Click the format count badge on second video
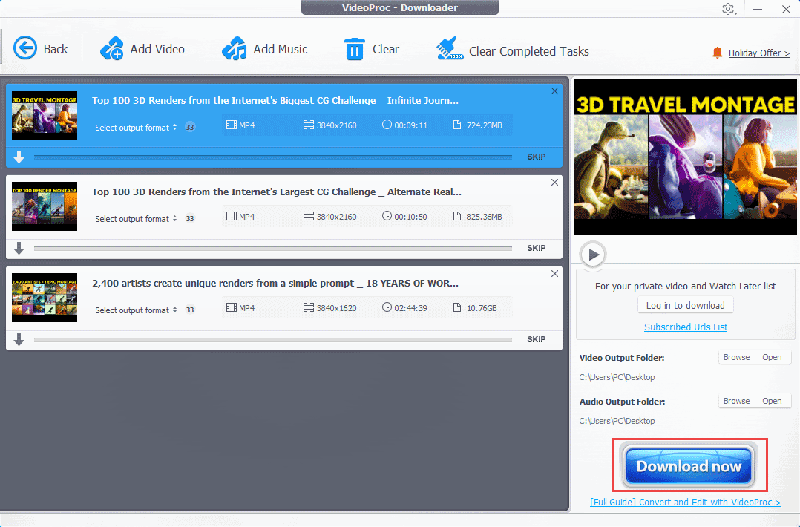This screenshot has width=800, height=527. [190, 218]
